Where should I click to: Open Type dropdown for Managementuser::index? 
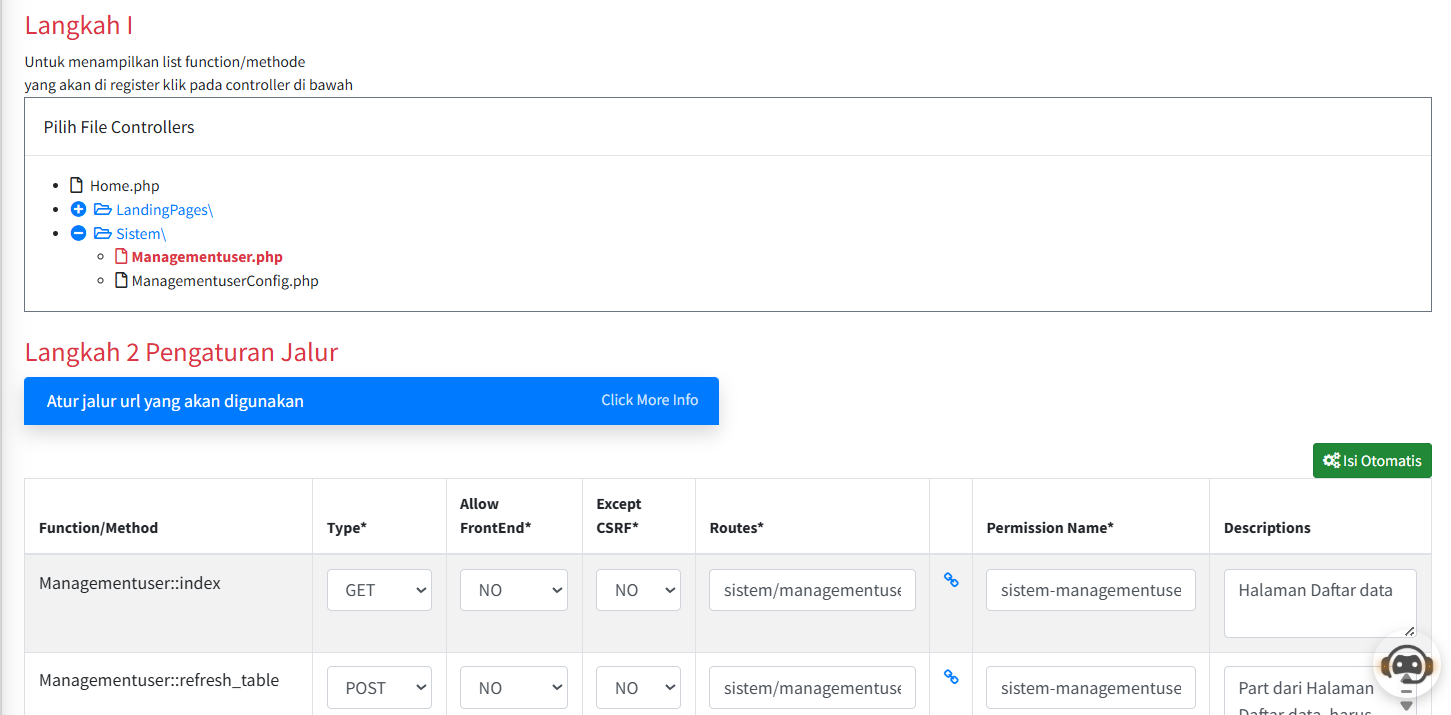379,590
